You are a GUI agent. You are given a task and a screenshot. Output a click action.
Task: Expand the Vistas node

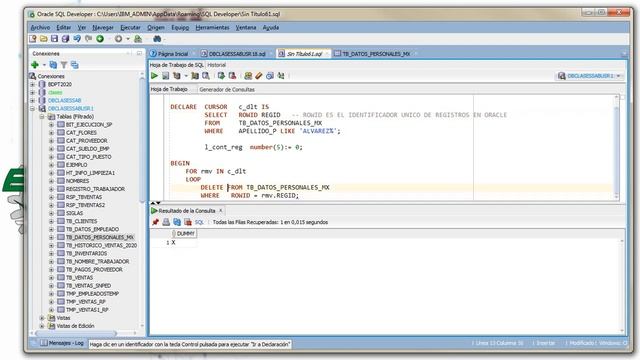(42, 318)
